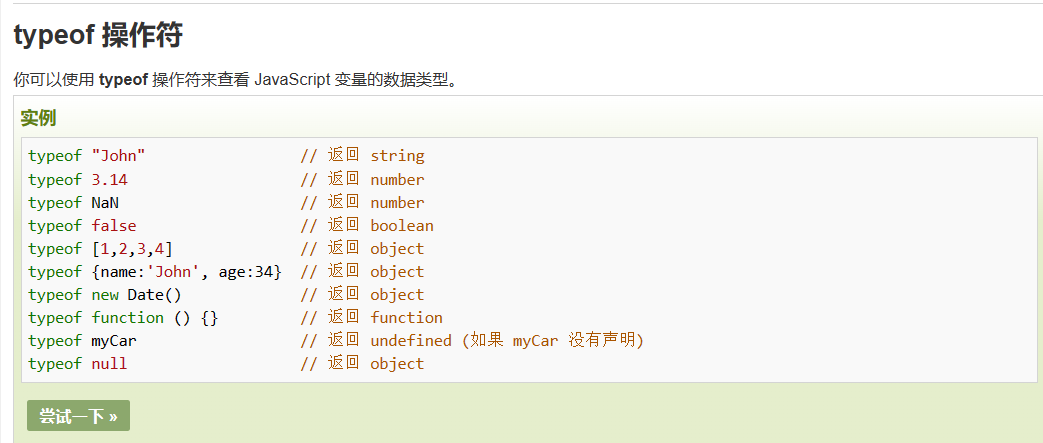
Task: Click new Date() in the code
Action: pos(136,295)
